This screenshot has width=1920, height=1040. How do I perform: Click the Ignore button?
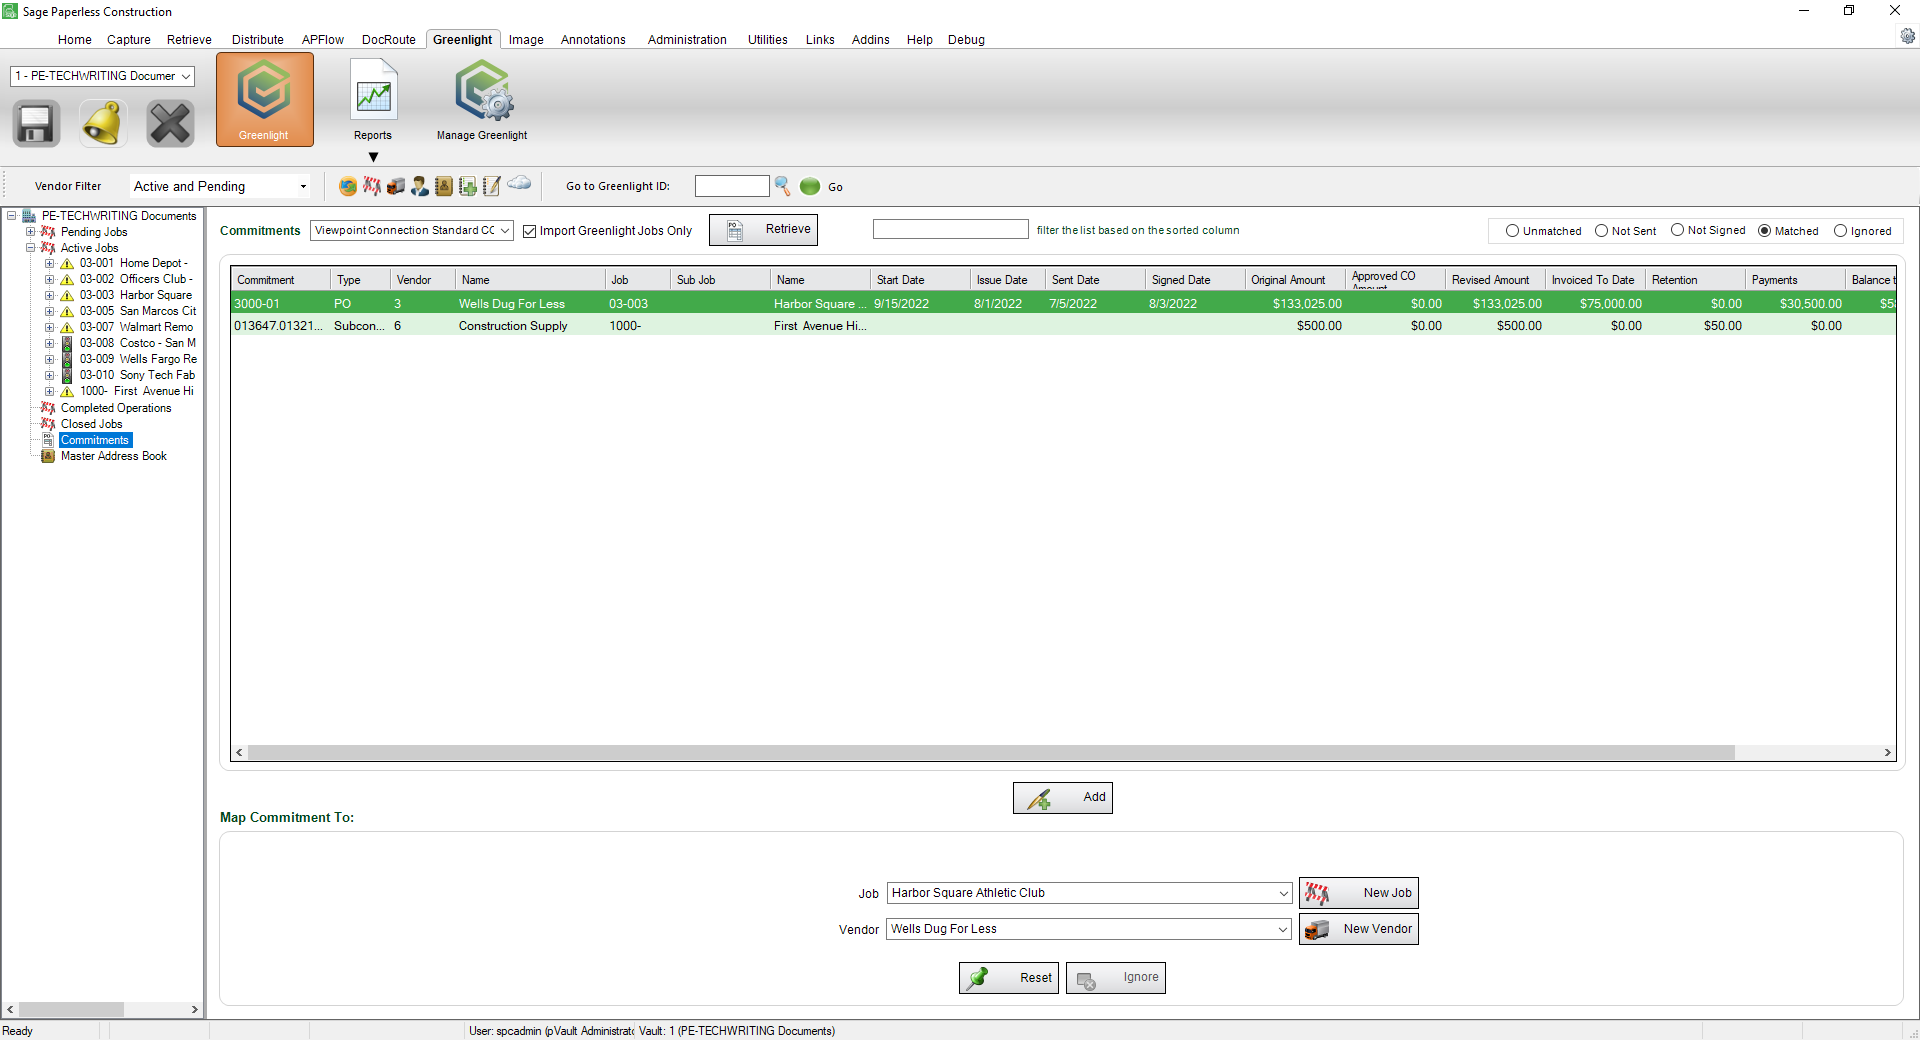click(1116, 978)
